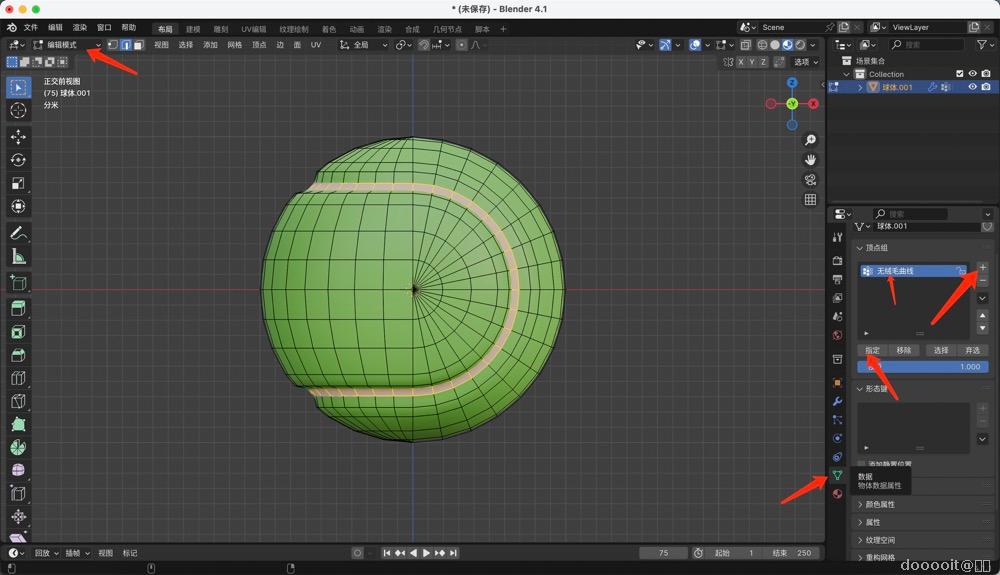Open the Object Data properties tab
Viewport: 1000px width, 575px height.
coord(837,475)
